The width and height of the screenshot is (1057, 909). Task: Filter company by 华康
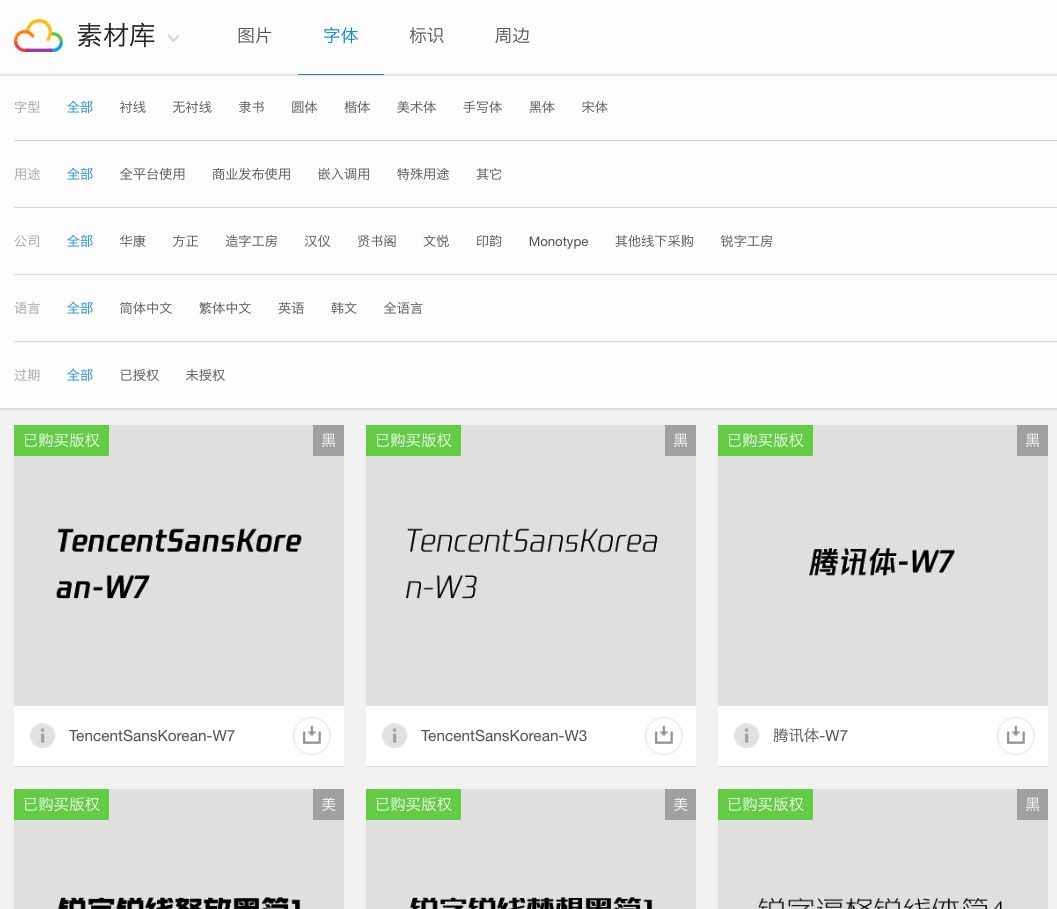132,241
